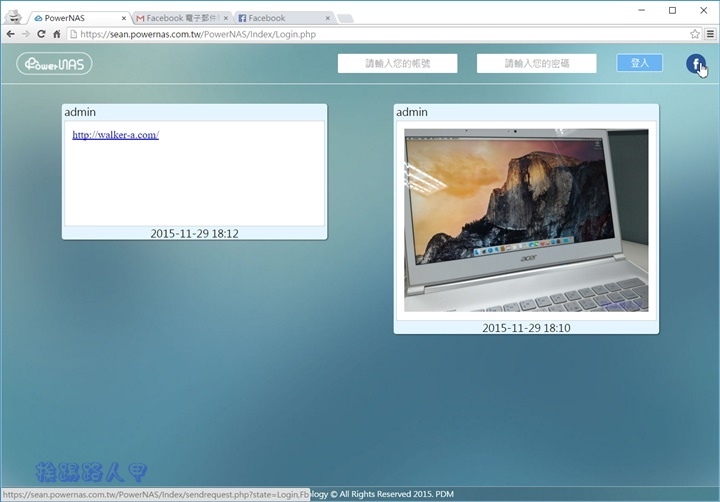Image resolution: width=720 pixels, height=502 pixels.
Task: Switch to the Facebook 電子郵件 Gmail tab
Action: [x=180, y=18]
